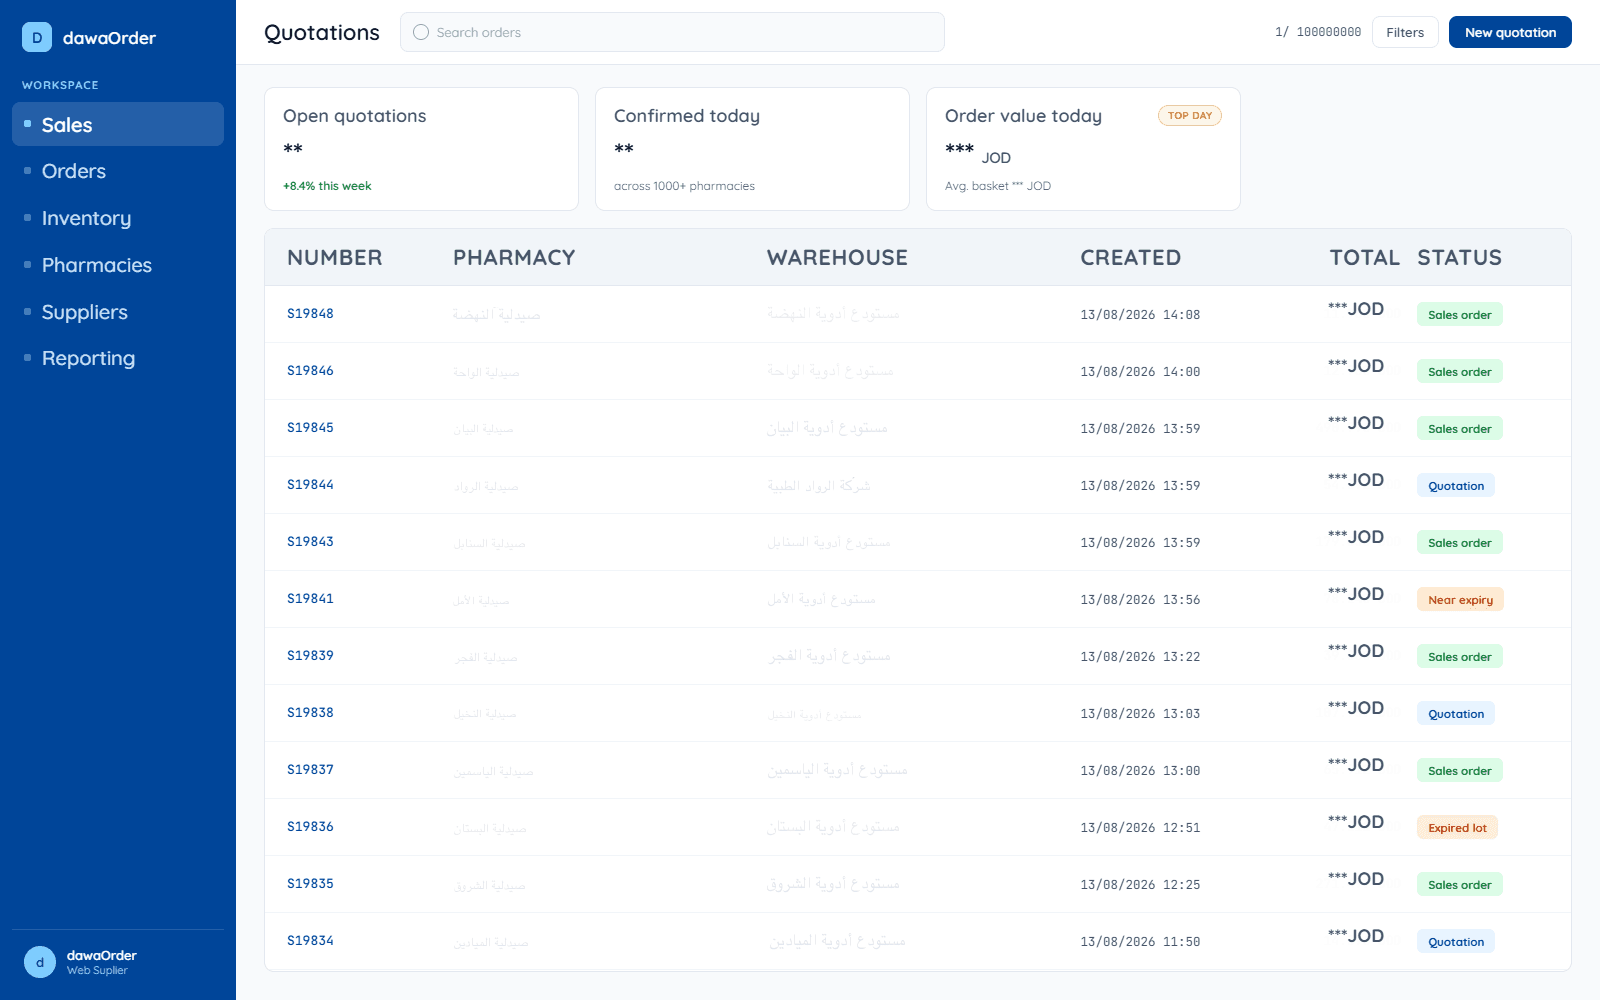Sort by the NUMBER column header
Image resolution: width=1600 pixels, height=1000 pixels.
[x=334, y=258]
